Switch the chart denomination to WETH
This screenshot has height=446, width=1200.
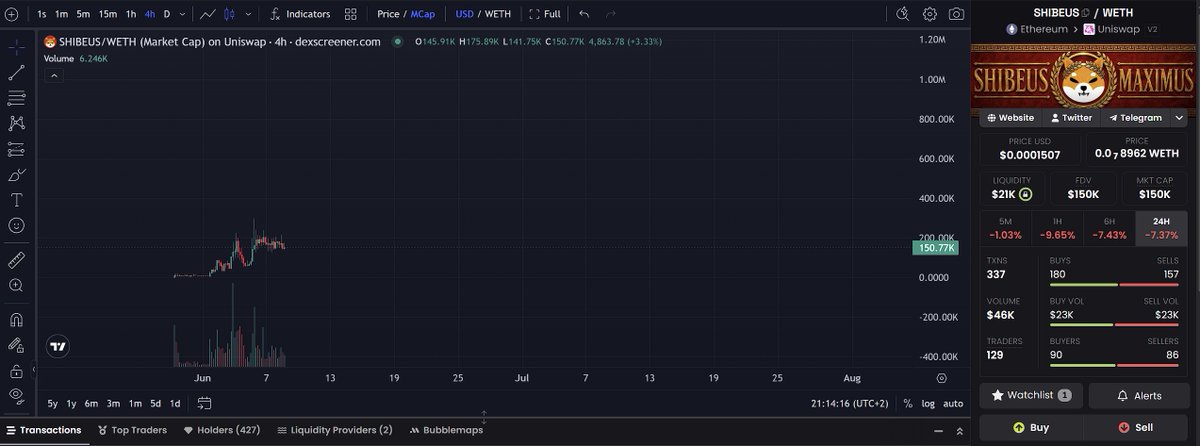(498, 15)
